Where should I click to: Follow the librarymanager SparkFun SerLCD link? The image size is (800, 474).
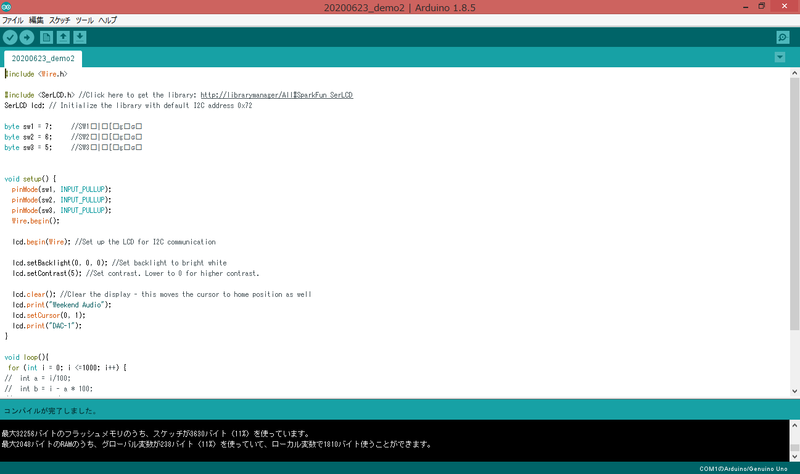[x=277, y=95]
